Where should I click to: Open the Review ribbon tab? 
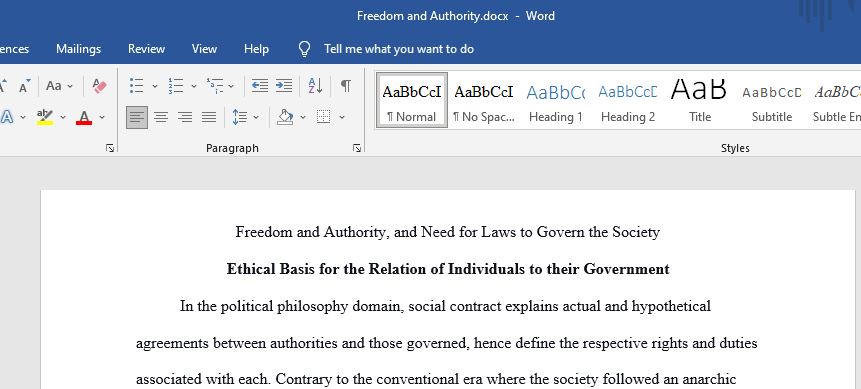(x=147, y=49)
